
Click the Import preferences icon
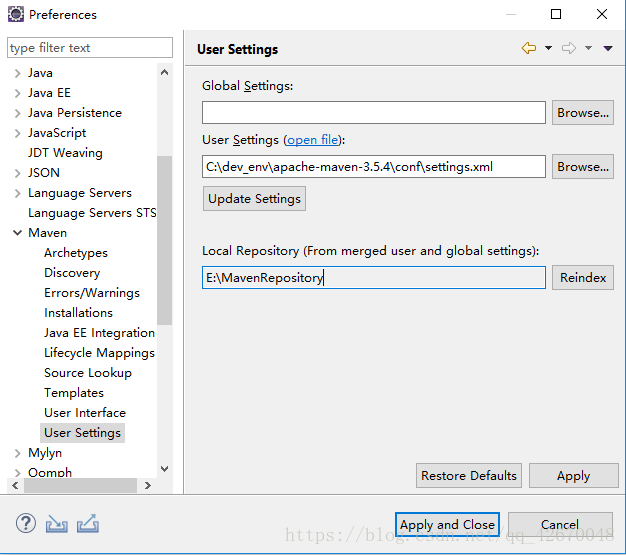(56, 523)
